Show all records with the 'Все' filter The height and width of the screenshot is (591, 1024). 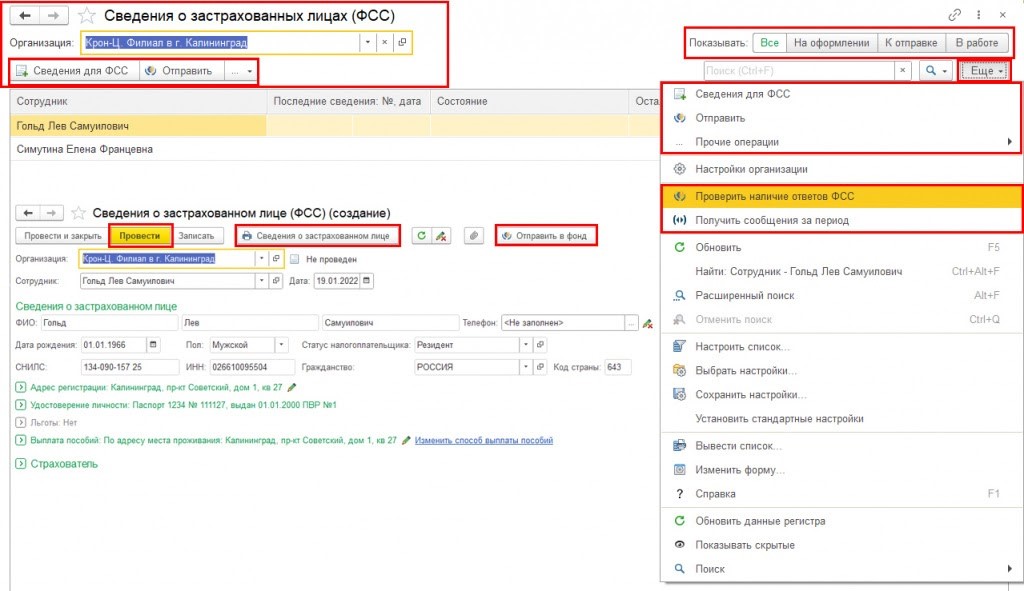[769, 42]
